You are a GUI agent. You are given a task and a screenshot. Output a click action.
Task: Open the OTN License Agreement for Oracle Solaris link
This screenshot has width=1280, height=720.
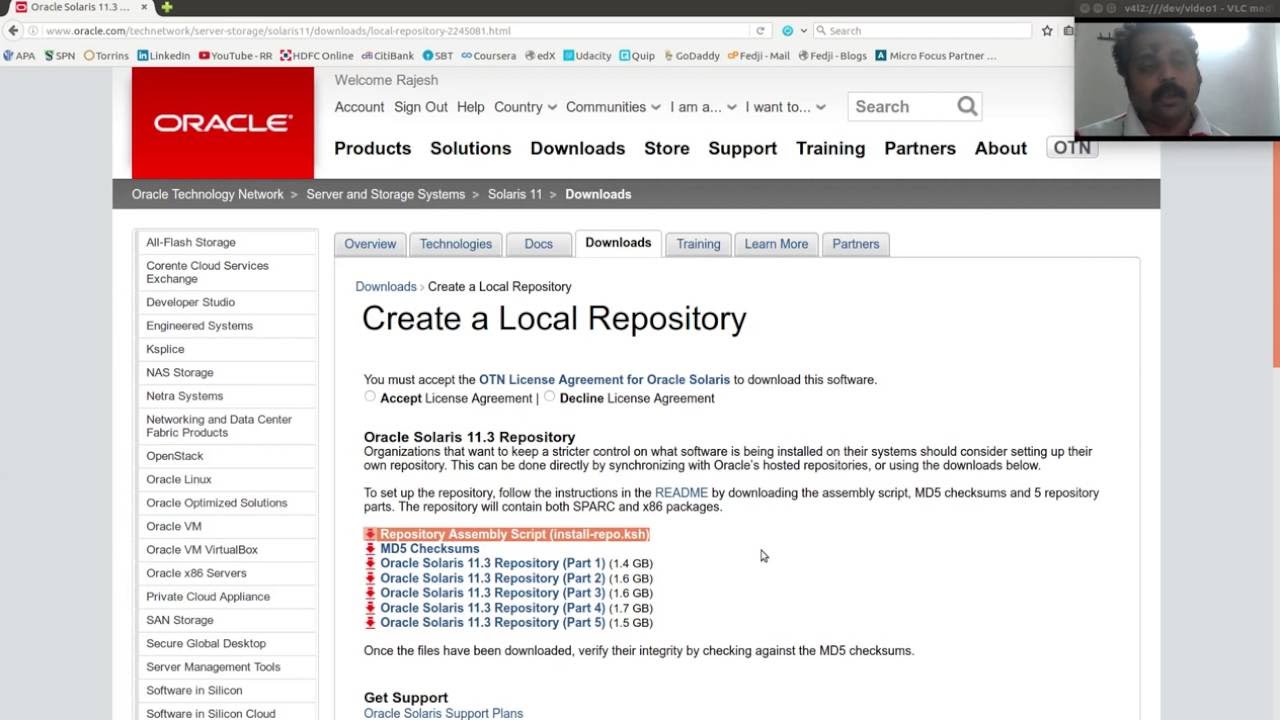604,380
